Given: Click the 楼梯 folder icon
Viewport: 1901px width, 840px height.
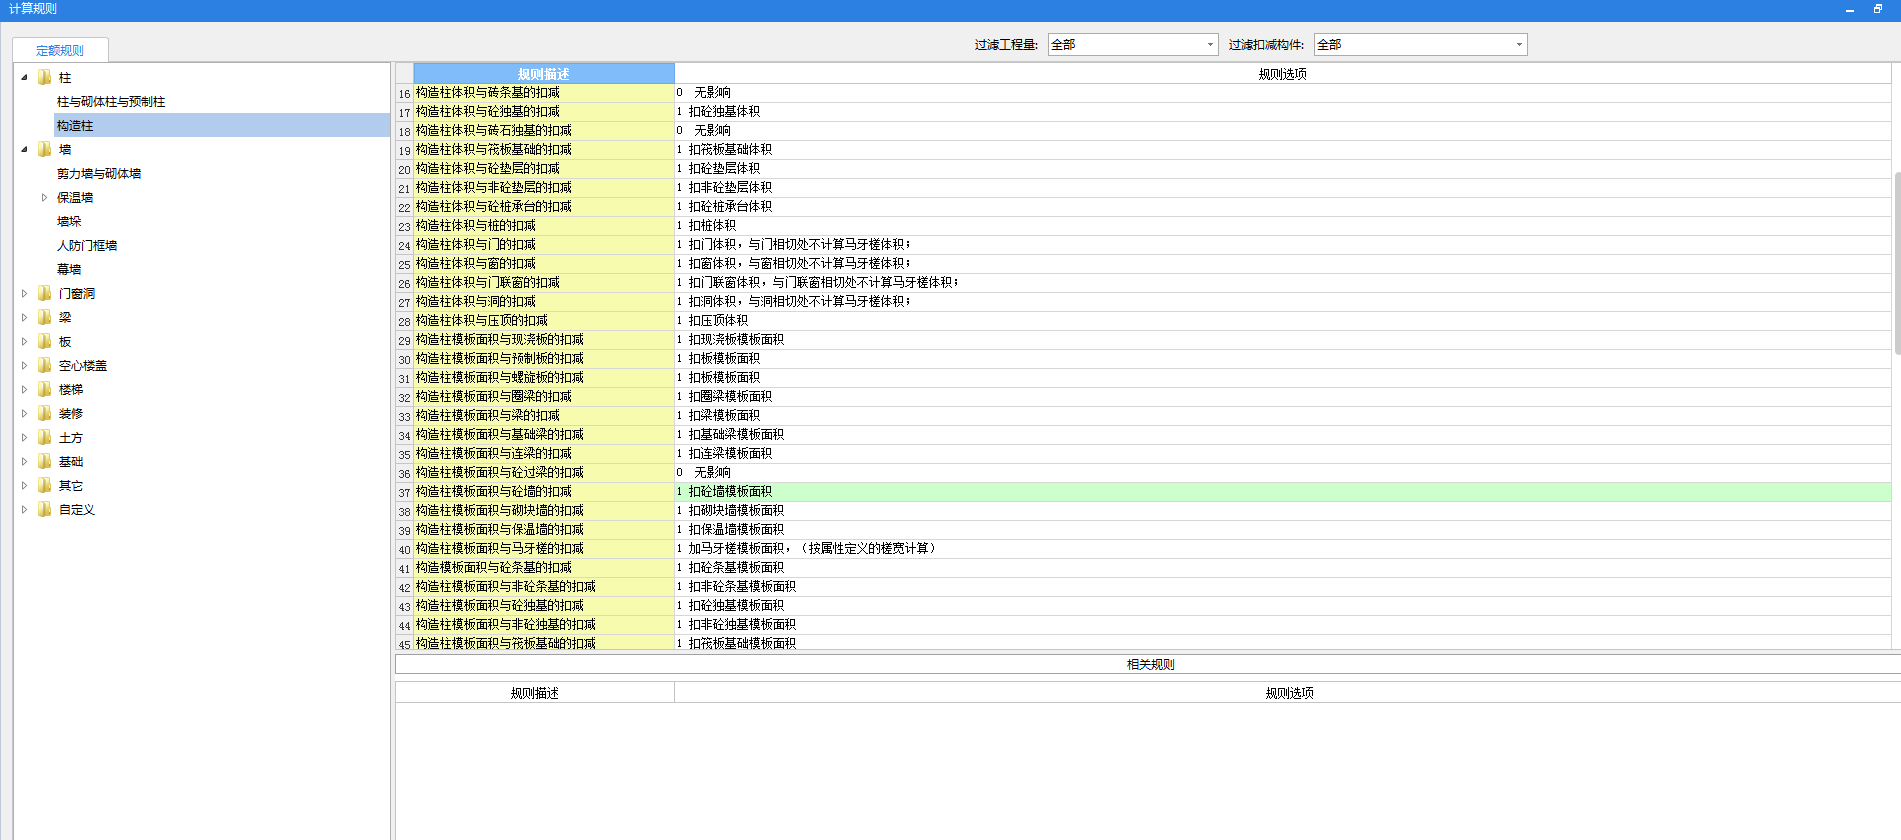Looking at the screenshot, I should click(44, 389).
